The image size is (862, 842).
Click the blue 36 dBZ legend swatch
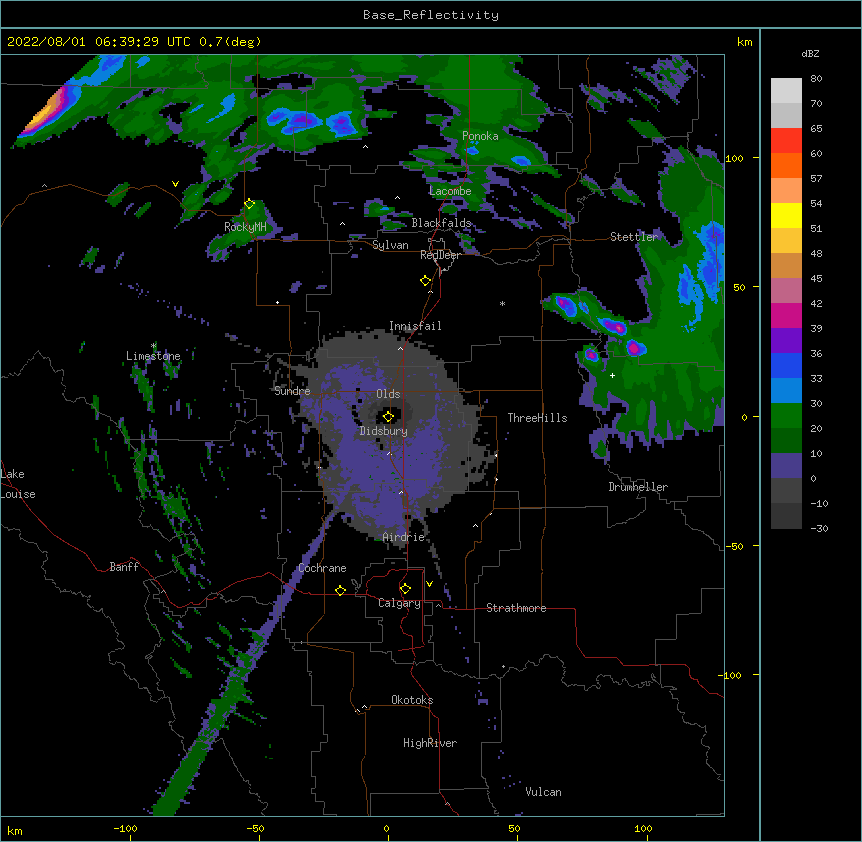coord(786,365)
